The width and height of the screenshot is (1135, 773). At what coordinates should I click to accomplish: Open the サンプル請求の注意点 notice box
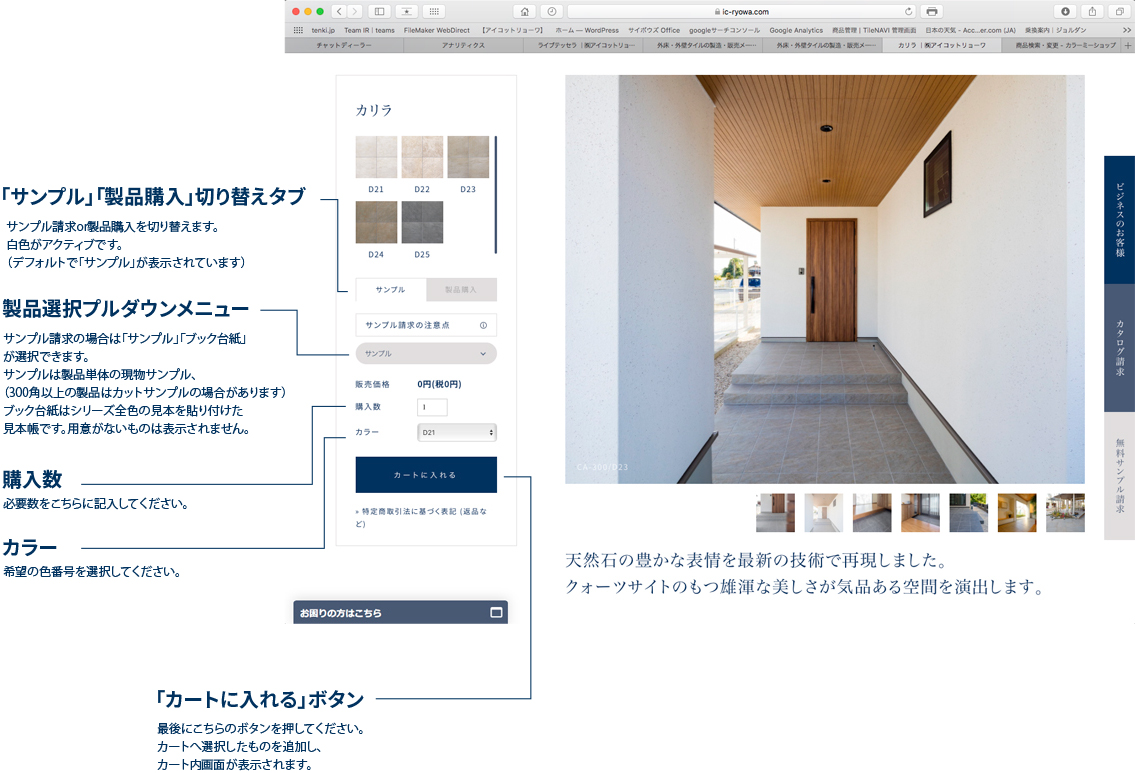pos(426,326)
